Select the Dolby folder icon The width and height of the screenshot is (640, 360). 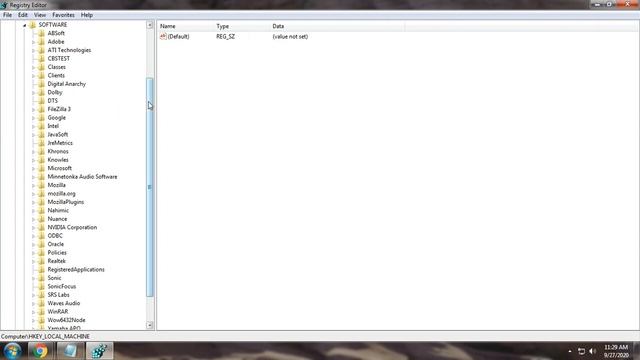[x=41, y=92]
